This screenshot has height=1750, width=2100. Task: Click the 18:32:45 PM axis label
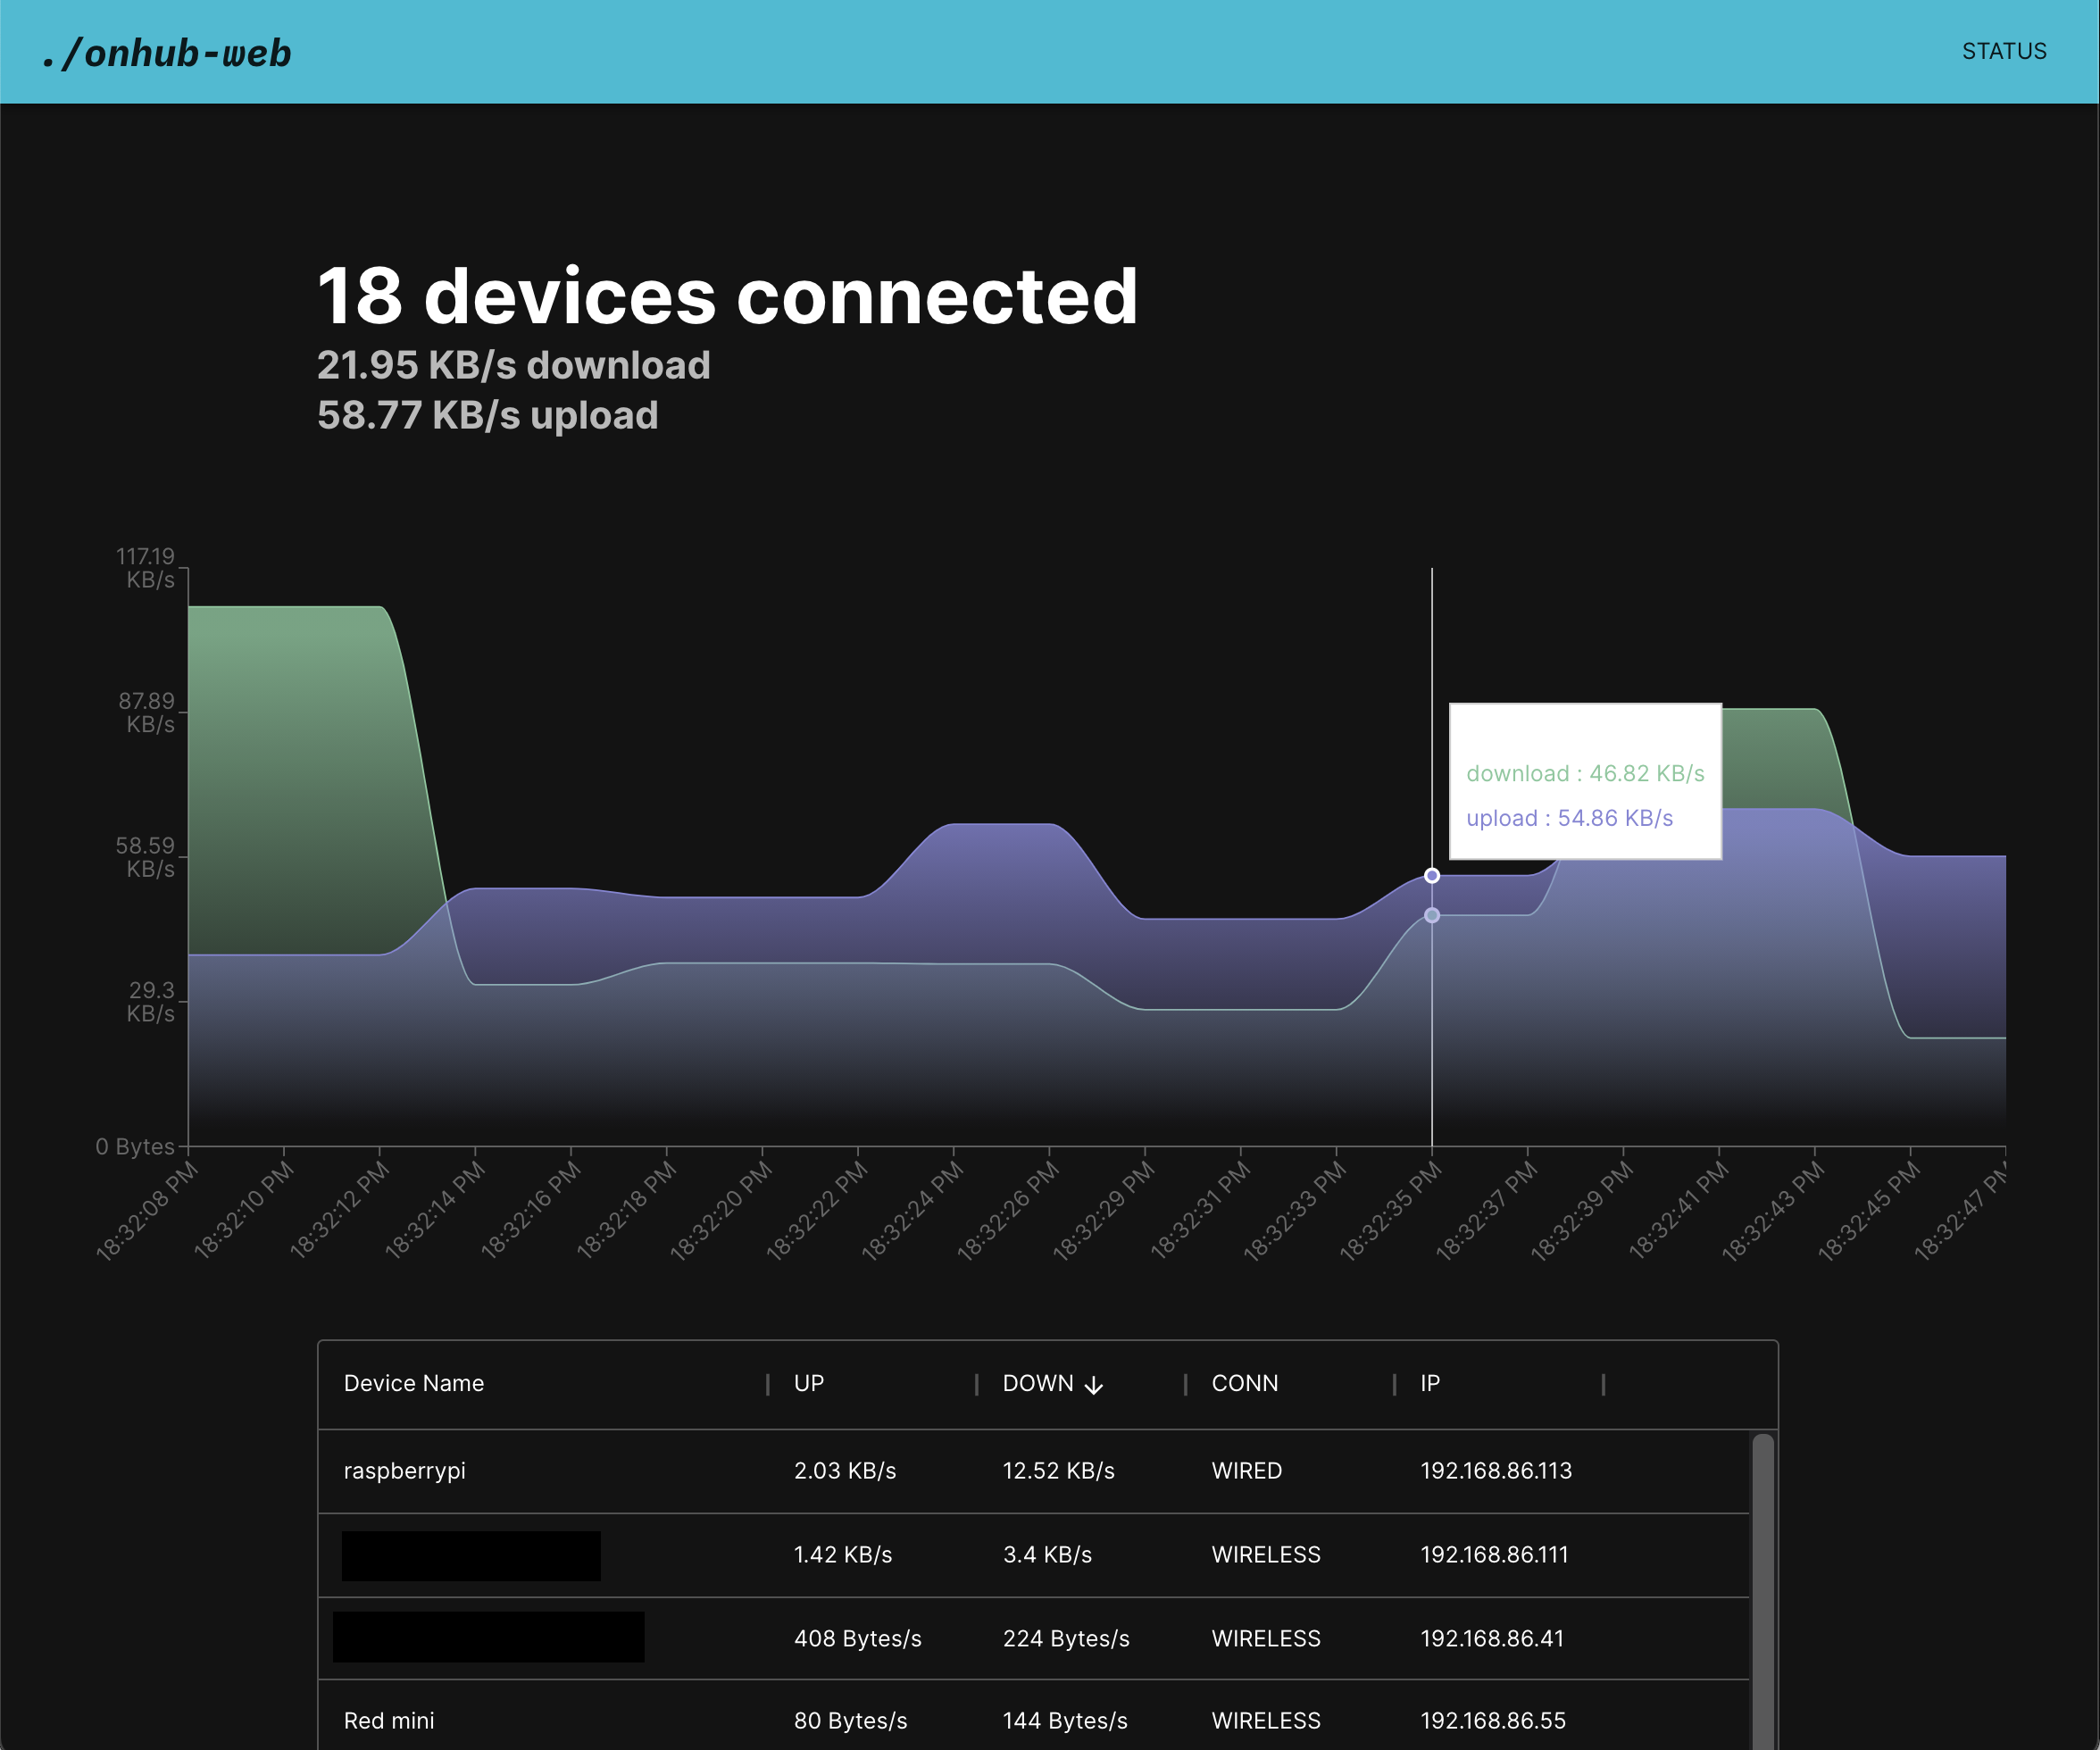pos(1868,1211)
